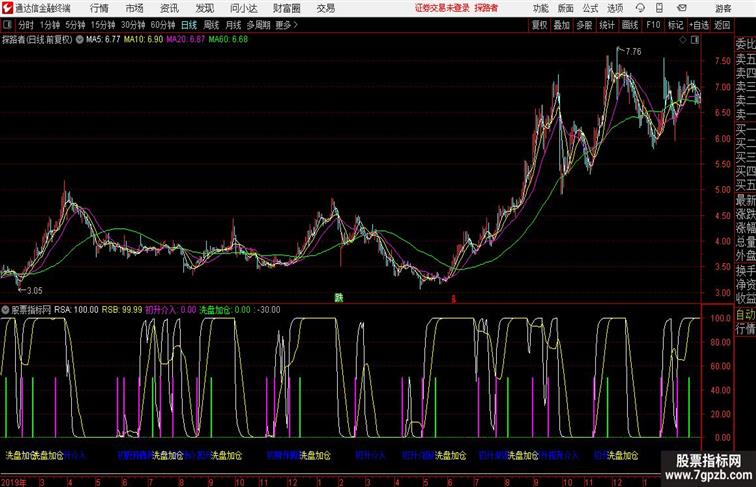Open F10 company info
Viewport: 756px width, 487px height.
click(653, 25)
